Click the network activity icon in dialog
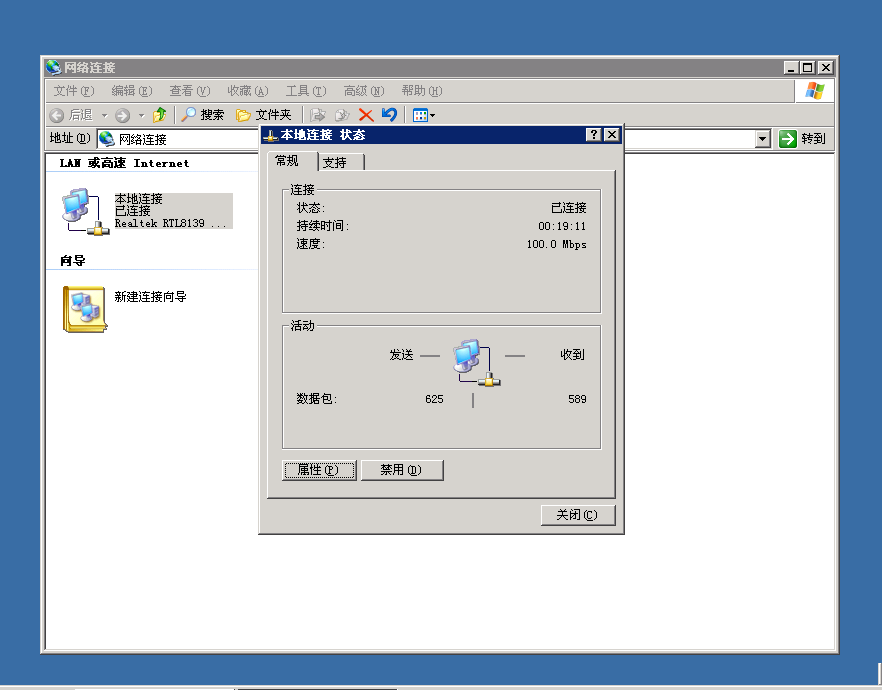 pos(476,363)
